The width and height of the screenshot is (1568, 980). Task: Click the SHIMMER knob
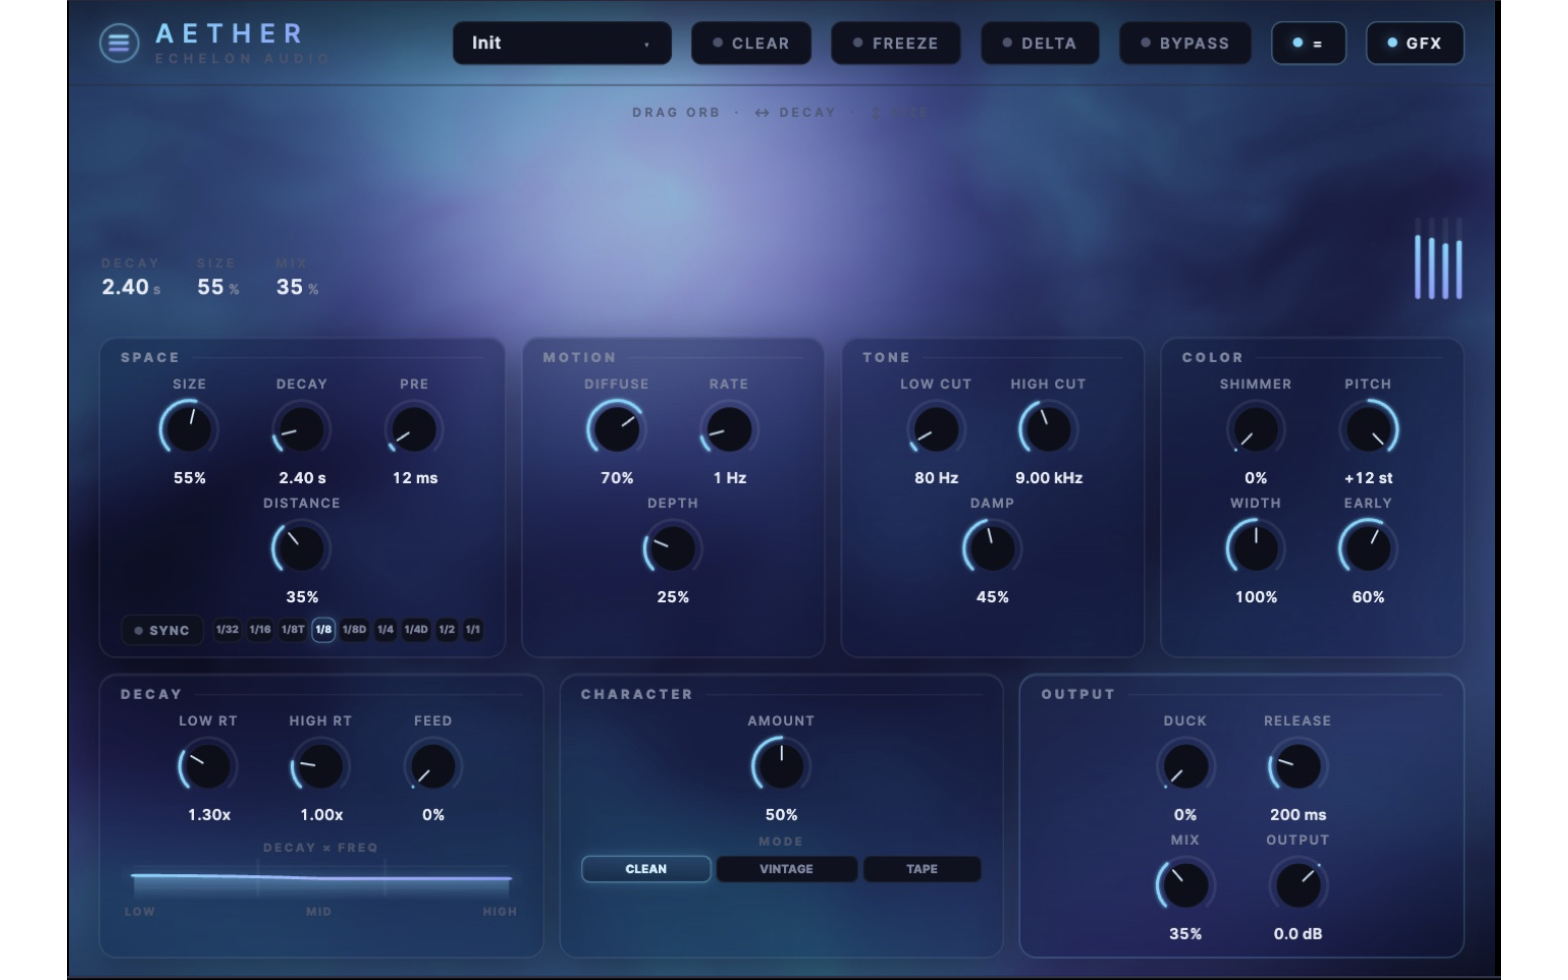[x=1255, y=429]
